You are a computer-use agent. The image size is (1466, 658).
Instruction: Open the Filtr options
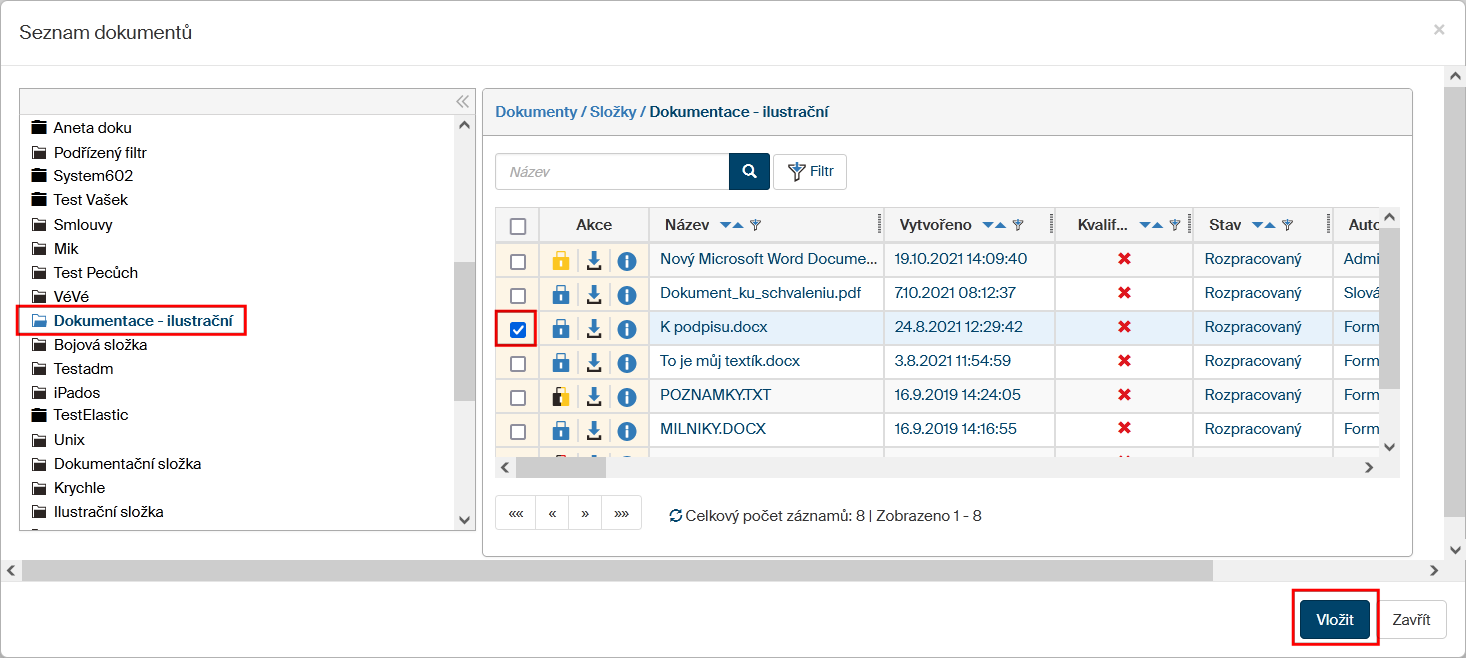[x=810, y=172]
